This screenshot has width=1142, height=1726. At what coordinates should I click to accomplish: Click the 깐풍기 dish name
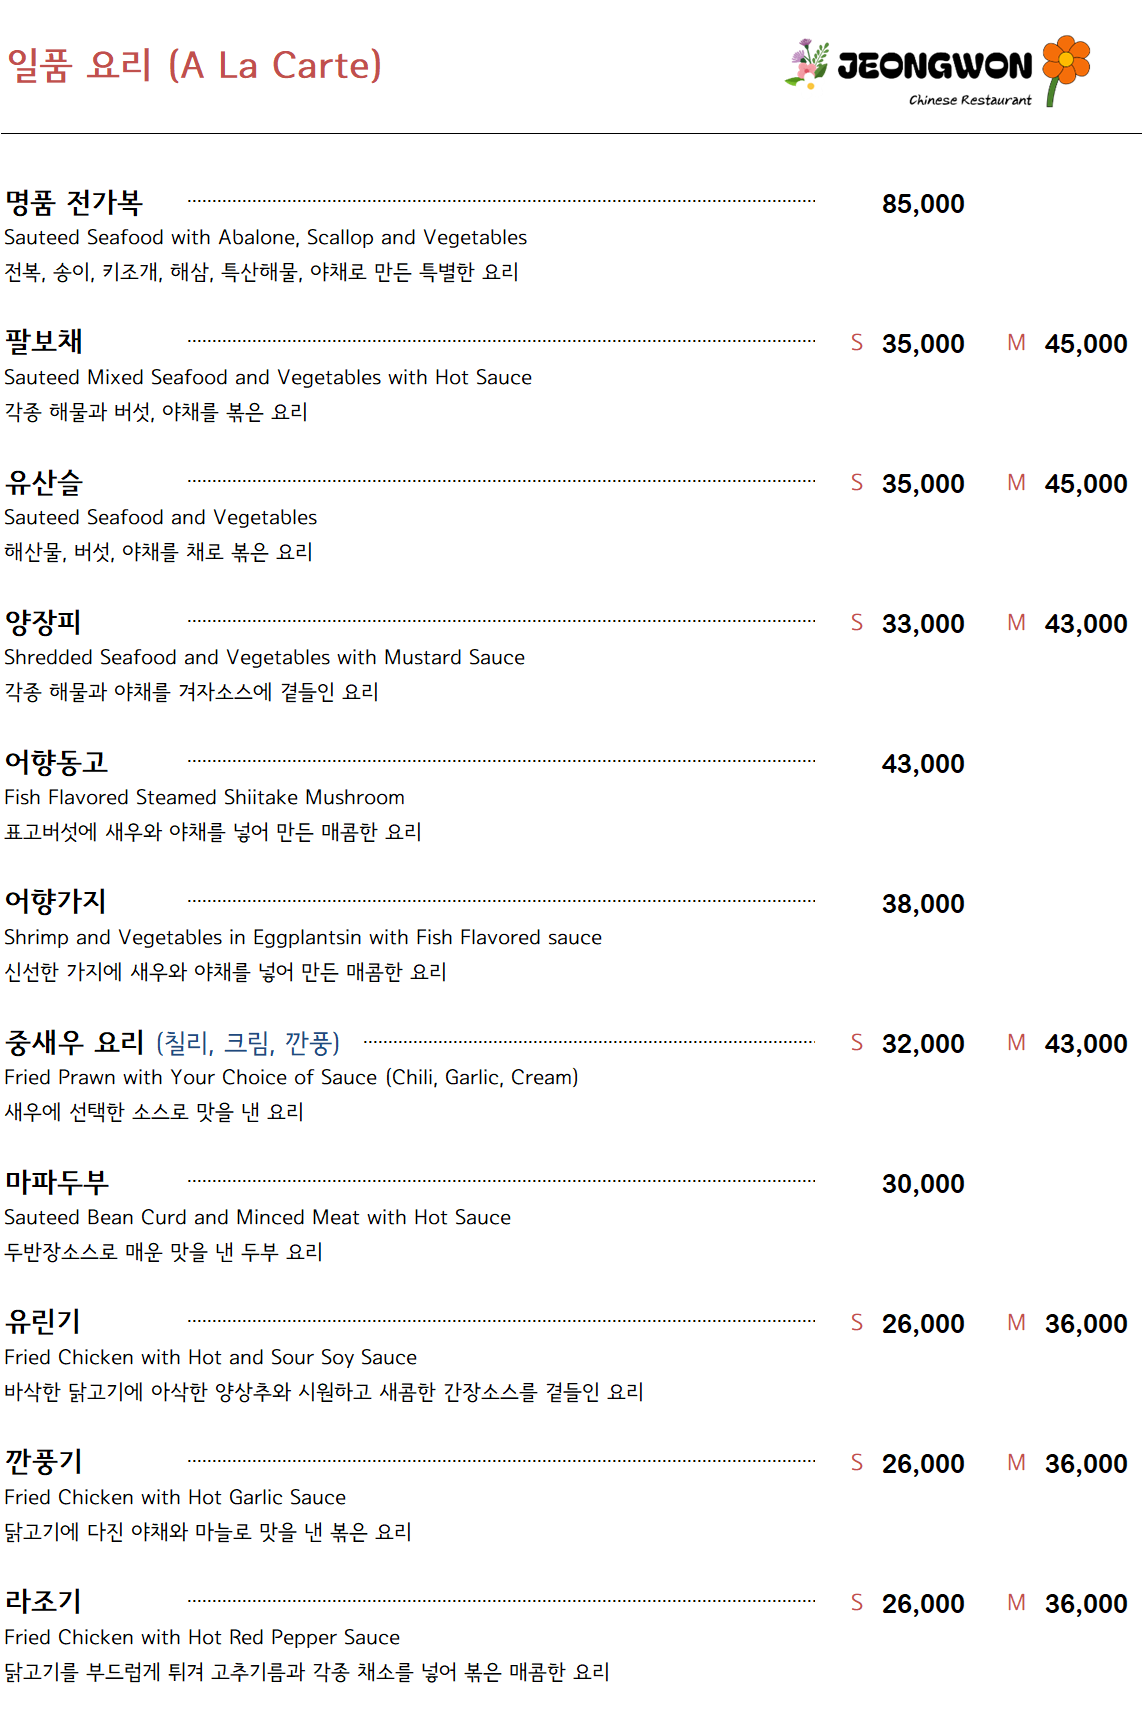43,1462
